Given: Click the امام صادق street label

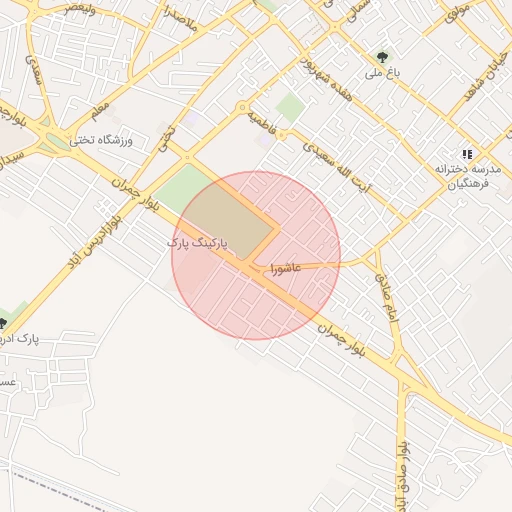Looking at the screenshot, I should [387, 298].
